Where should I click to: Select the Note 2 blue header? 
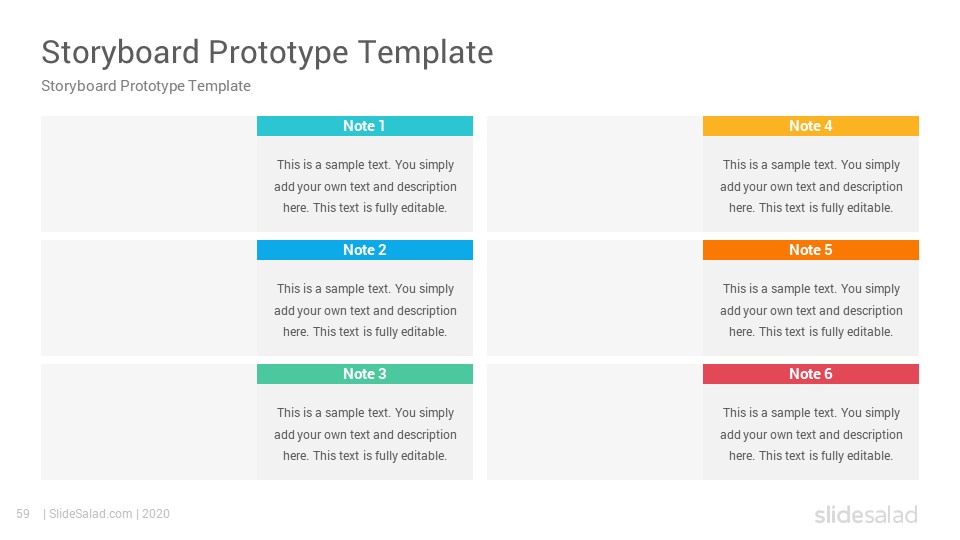tap(365, 250)
